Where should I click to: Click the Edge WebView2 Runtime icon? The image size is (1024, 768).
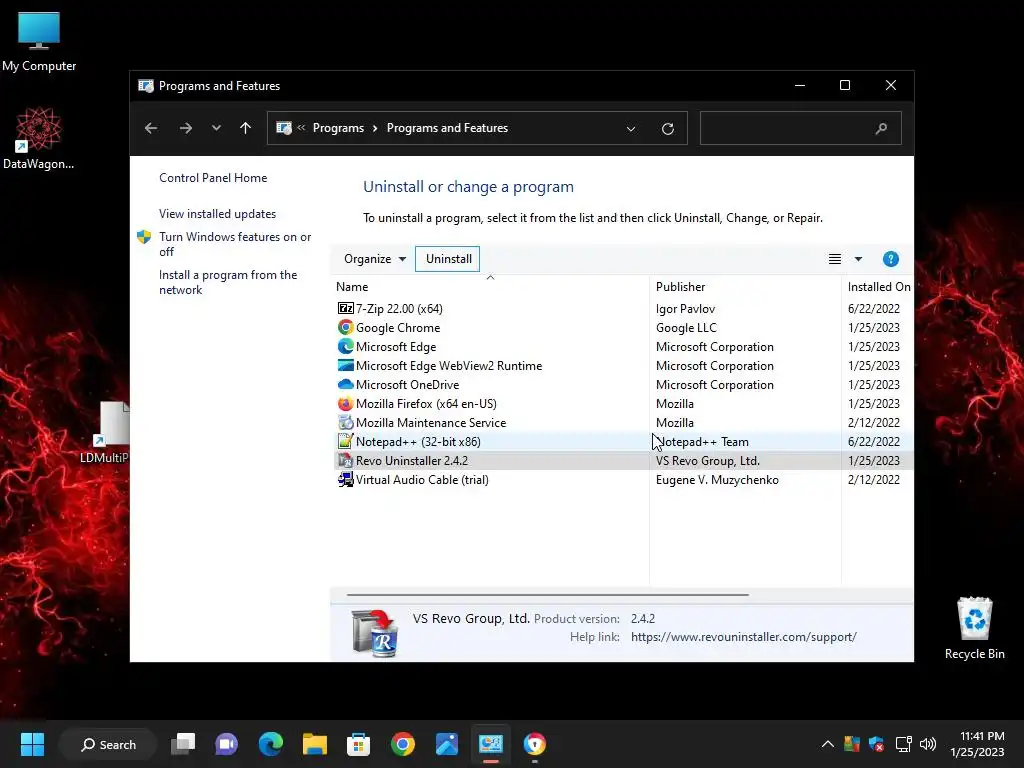click(345, 365)
